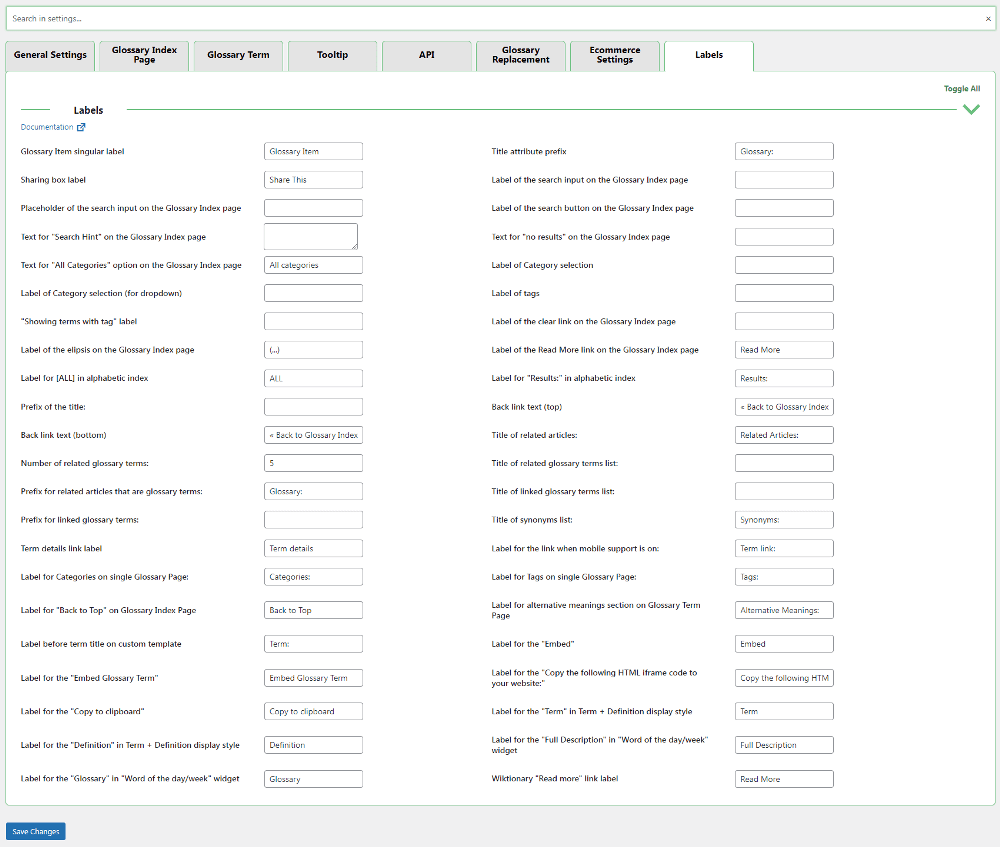The width and height of the screenshot is (1000, 847).
Task: Click the Title attribute prefix field
Action: pos(783,151)
